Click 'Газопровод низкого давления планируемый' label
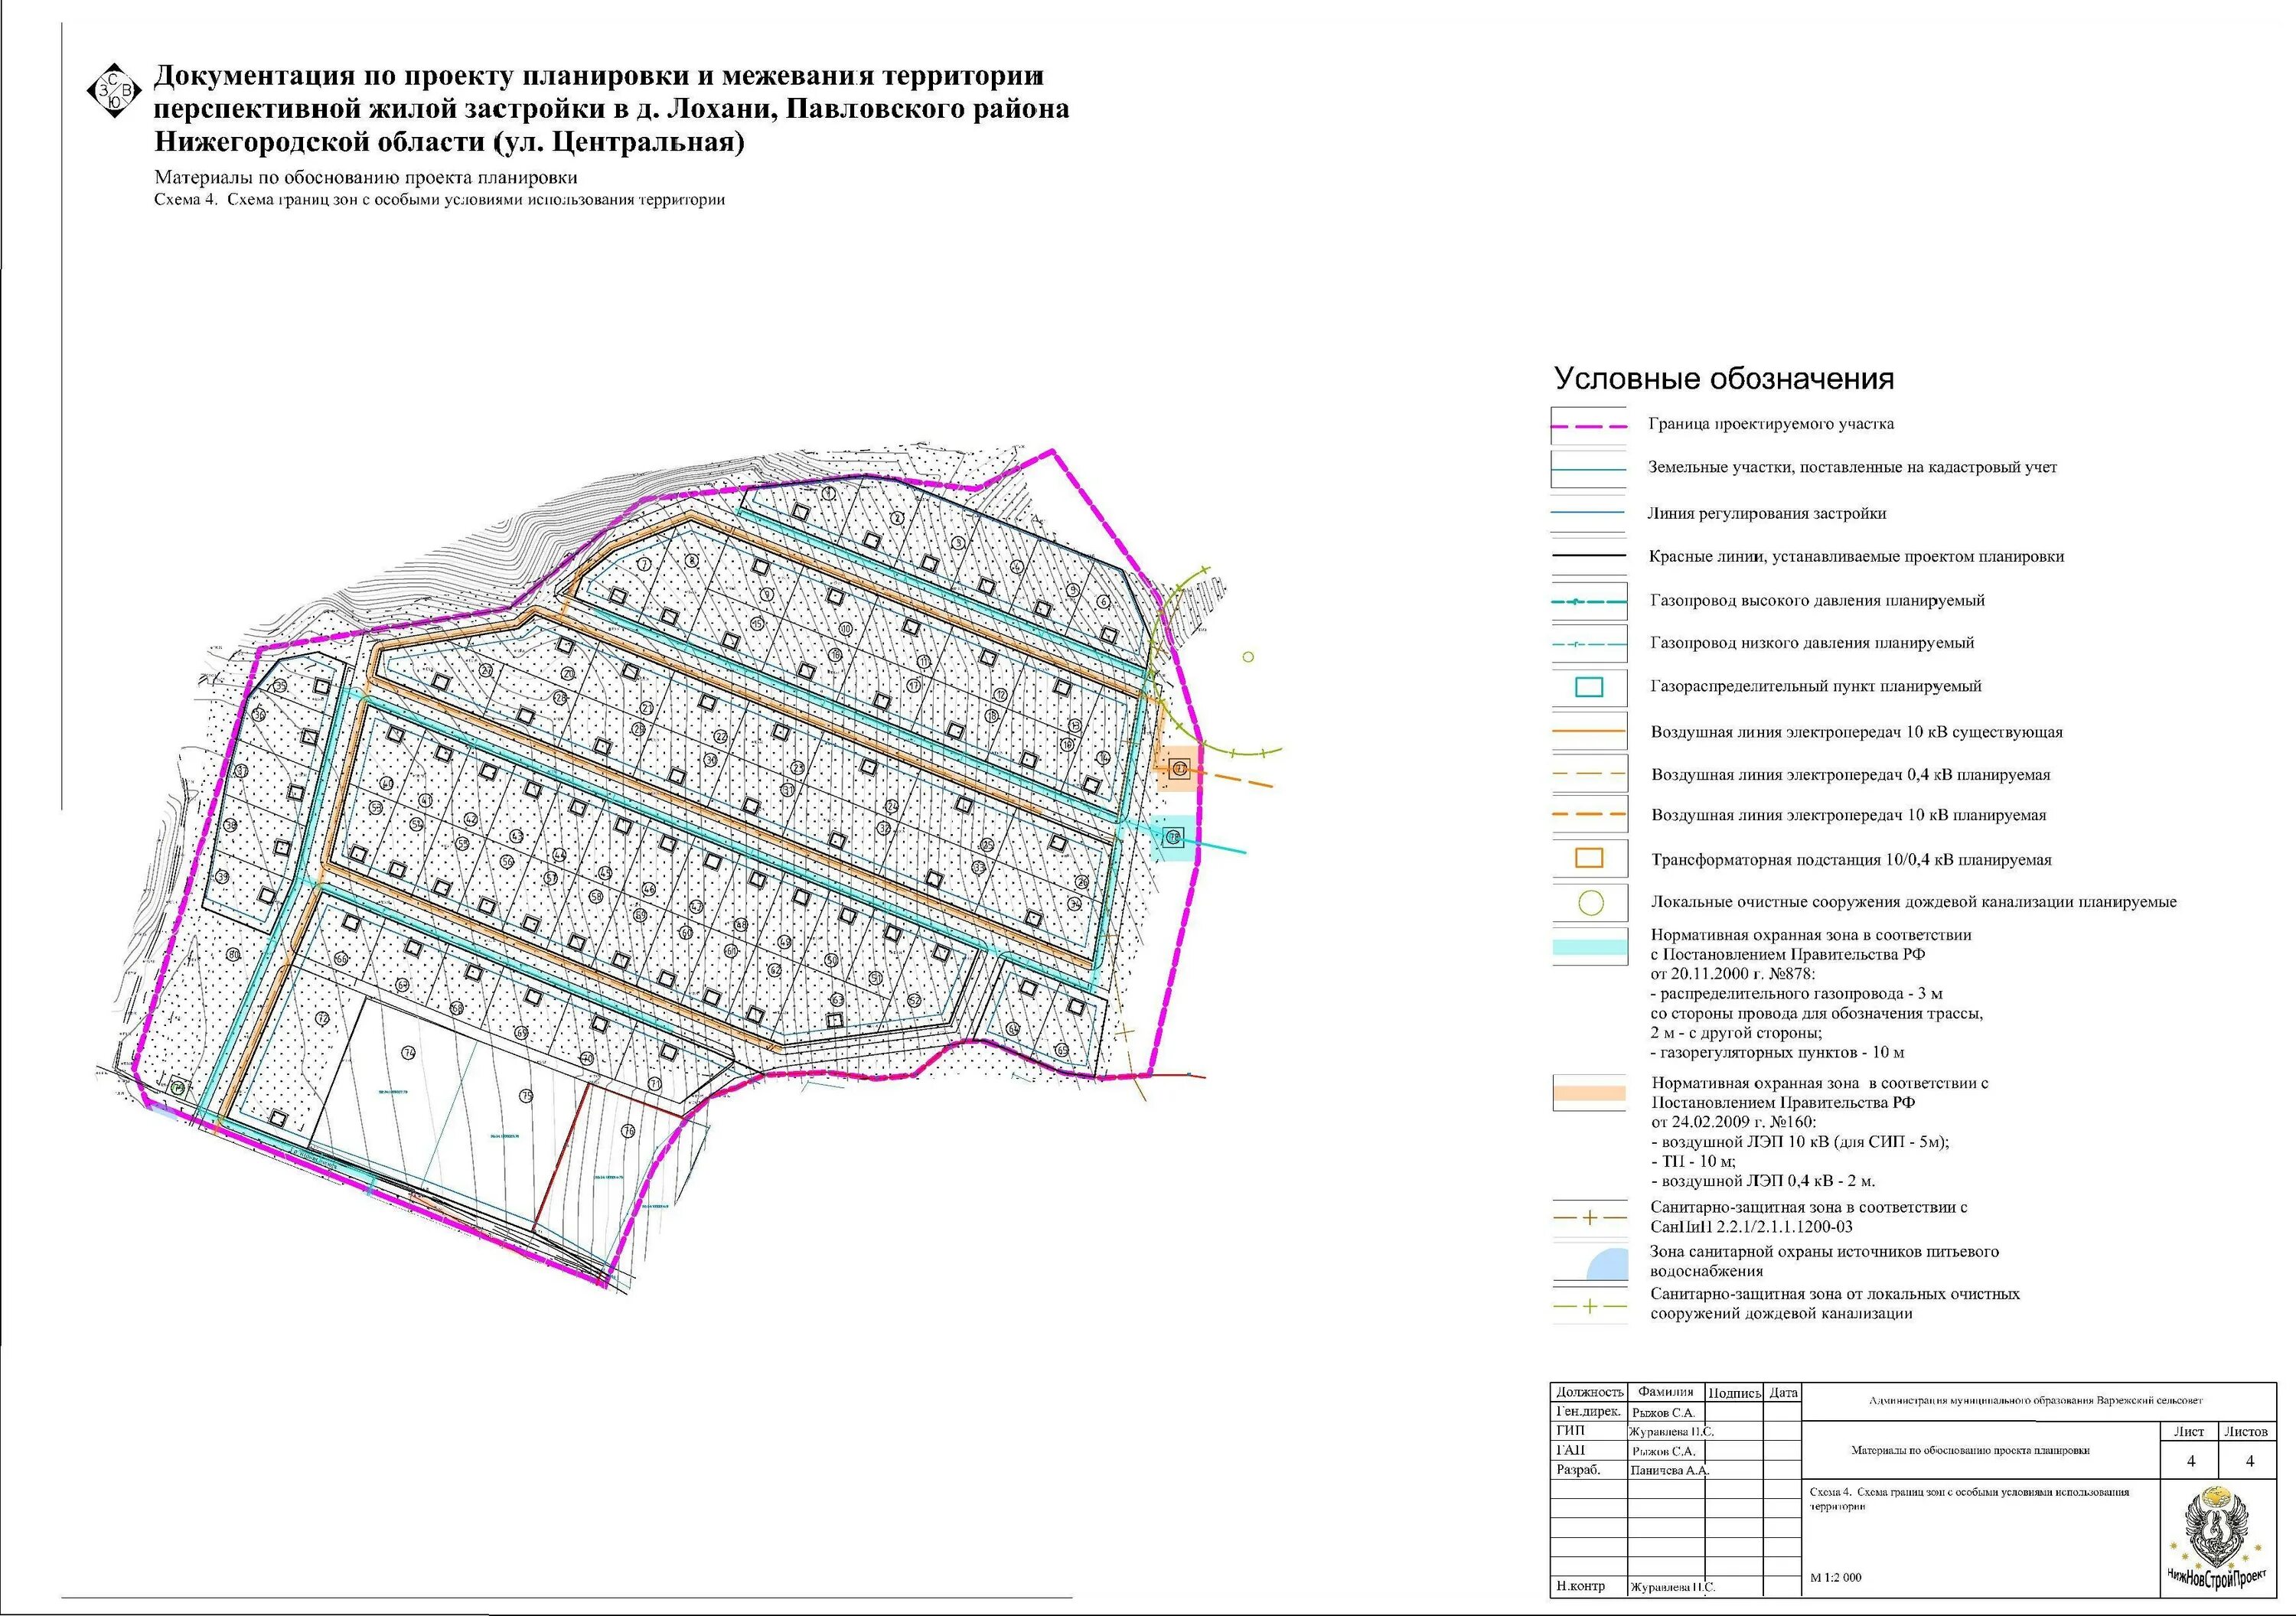Image resolution: width=2296 pixels, height=1616 pixels. coord(1812,643)
